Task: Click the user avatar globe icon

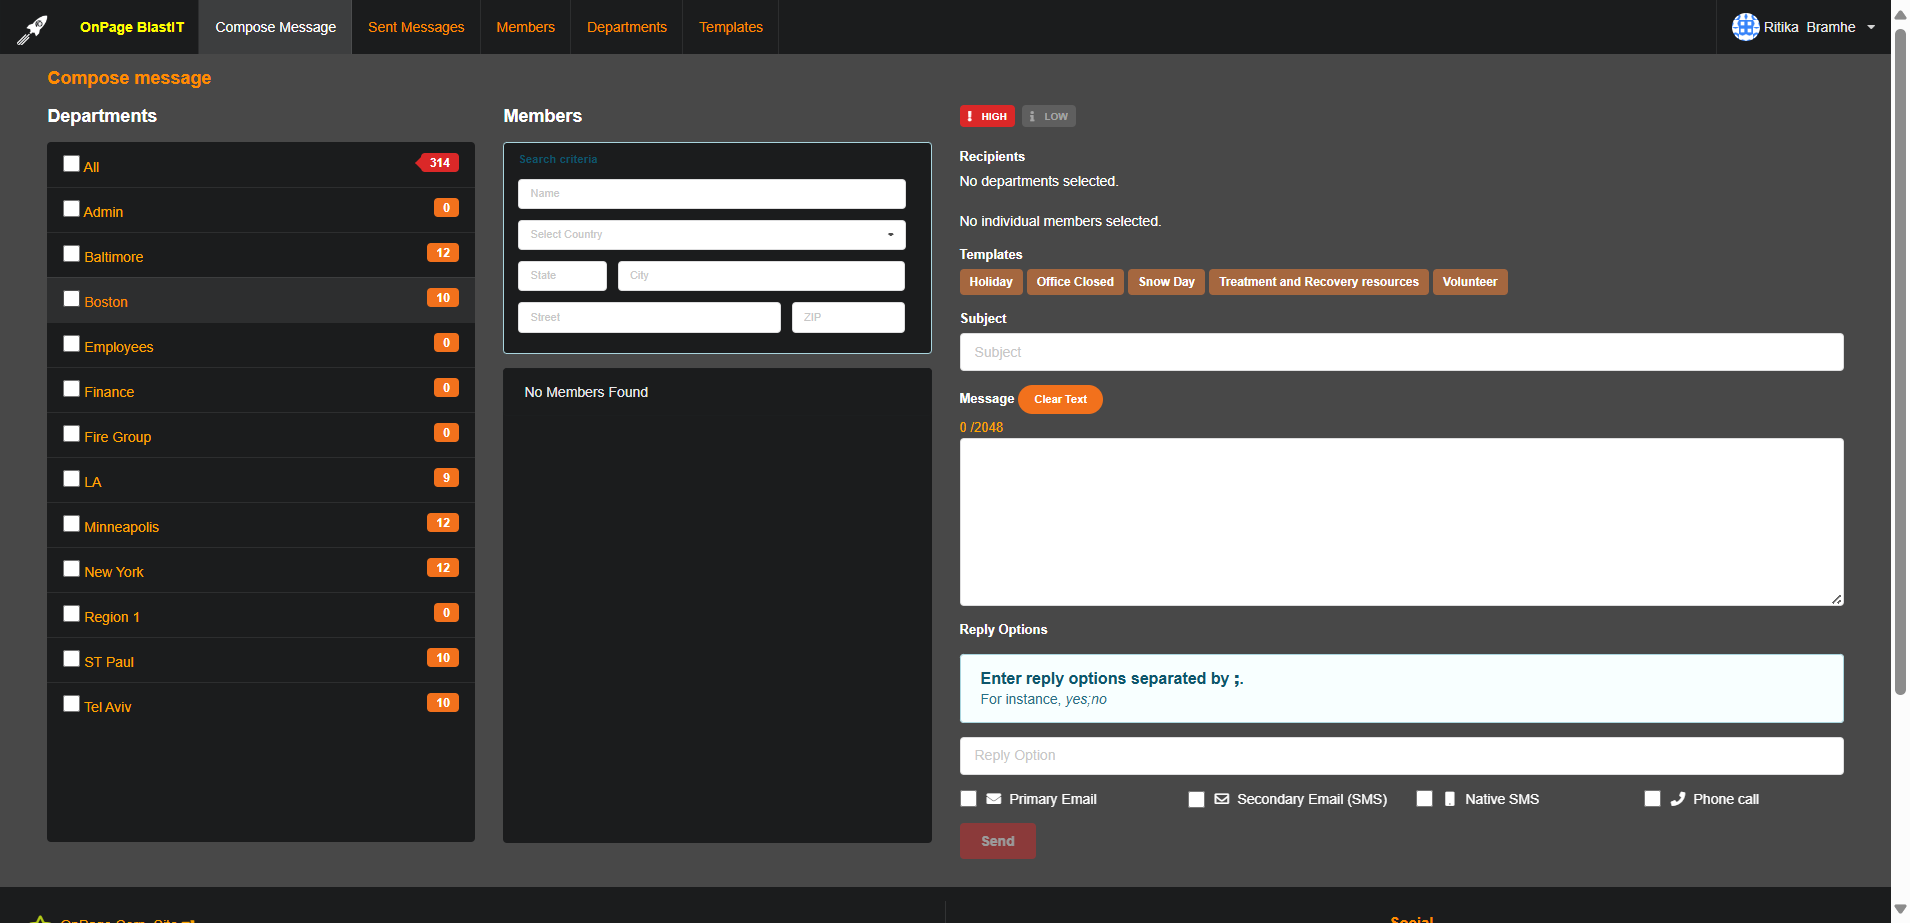Action: point(1745,27)
